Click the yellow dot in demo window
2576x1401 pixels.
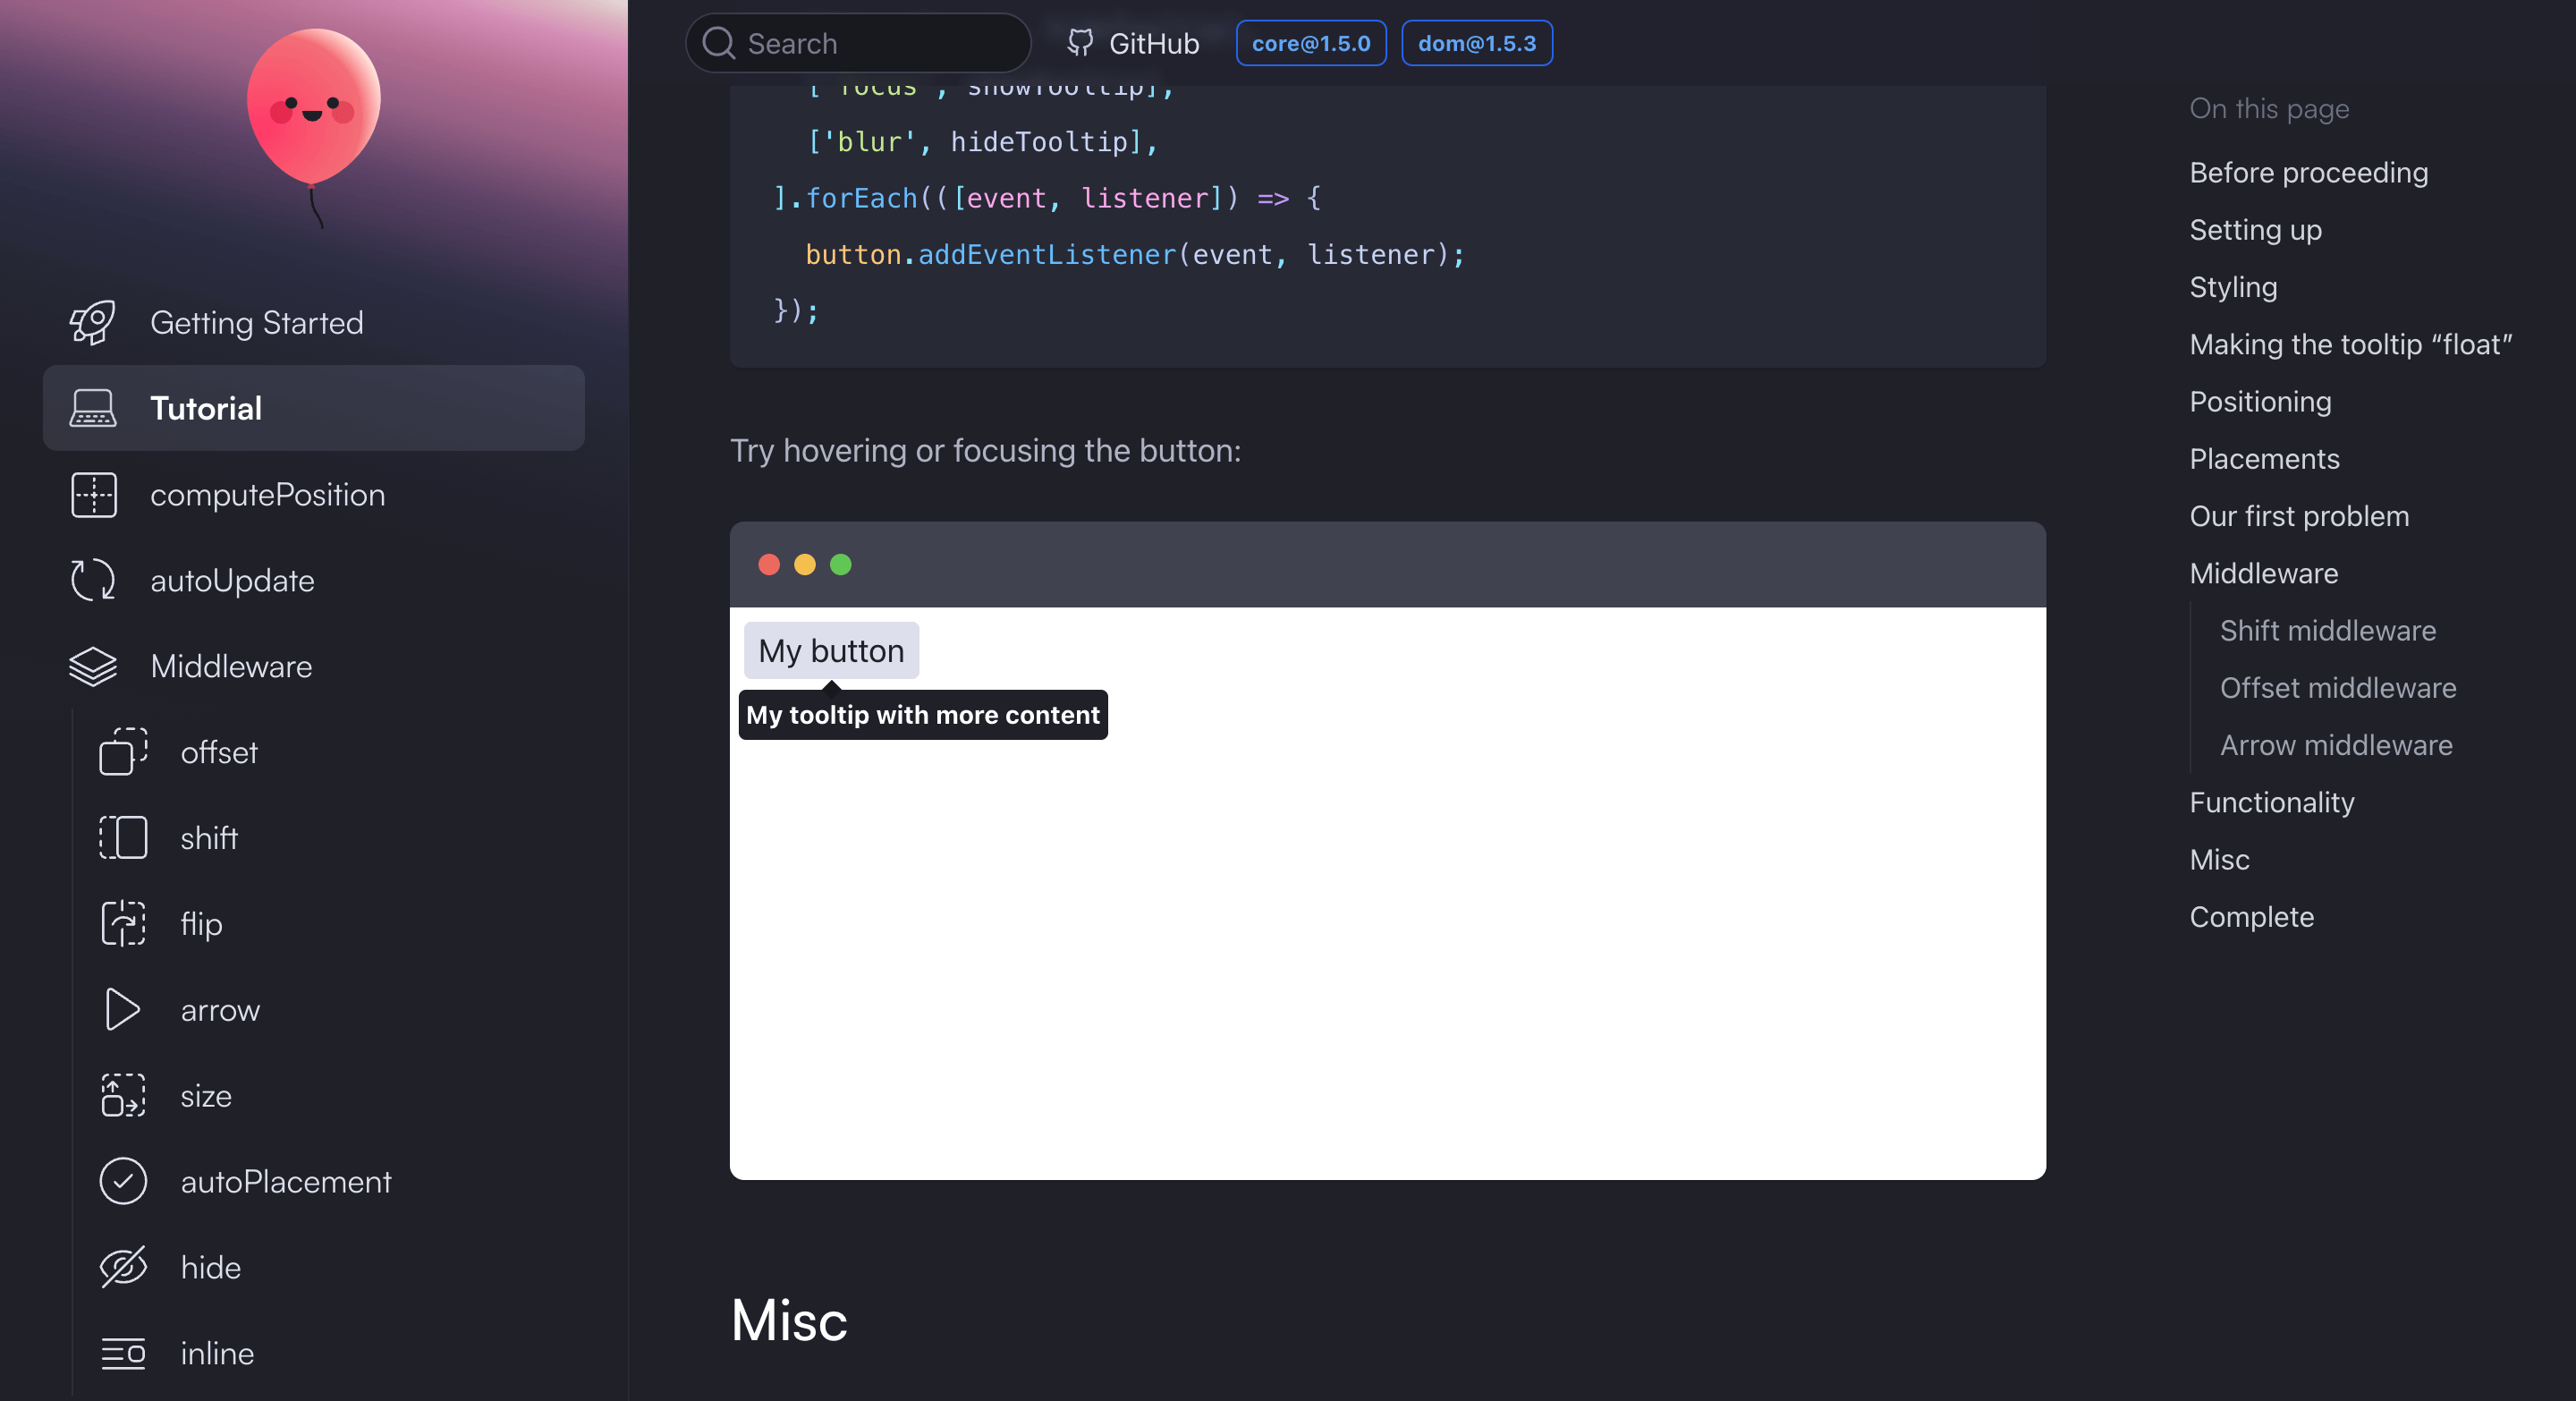coord(805,565)
